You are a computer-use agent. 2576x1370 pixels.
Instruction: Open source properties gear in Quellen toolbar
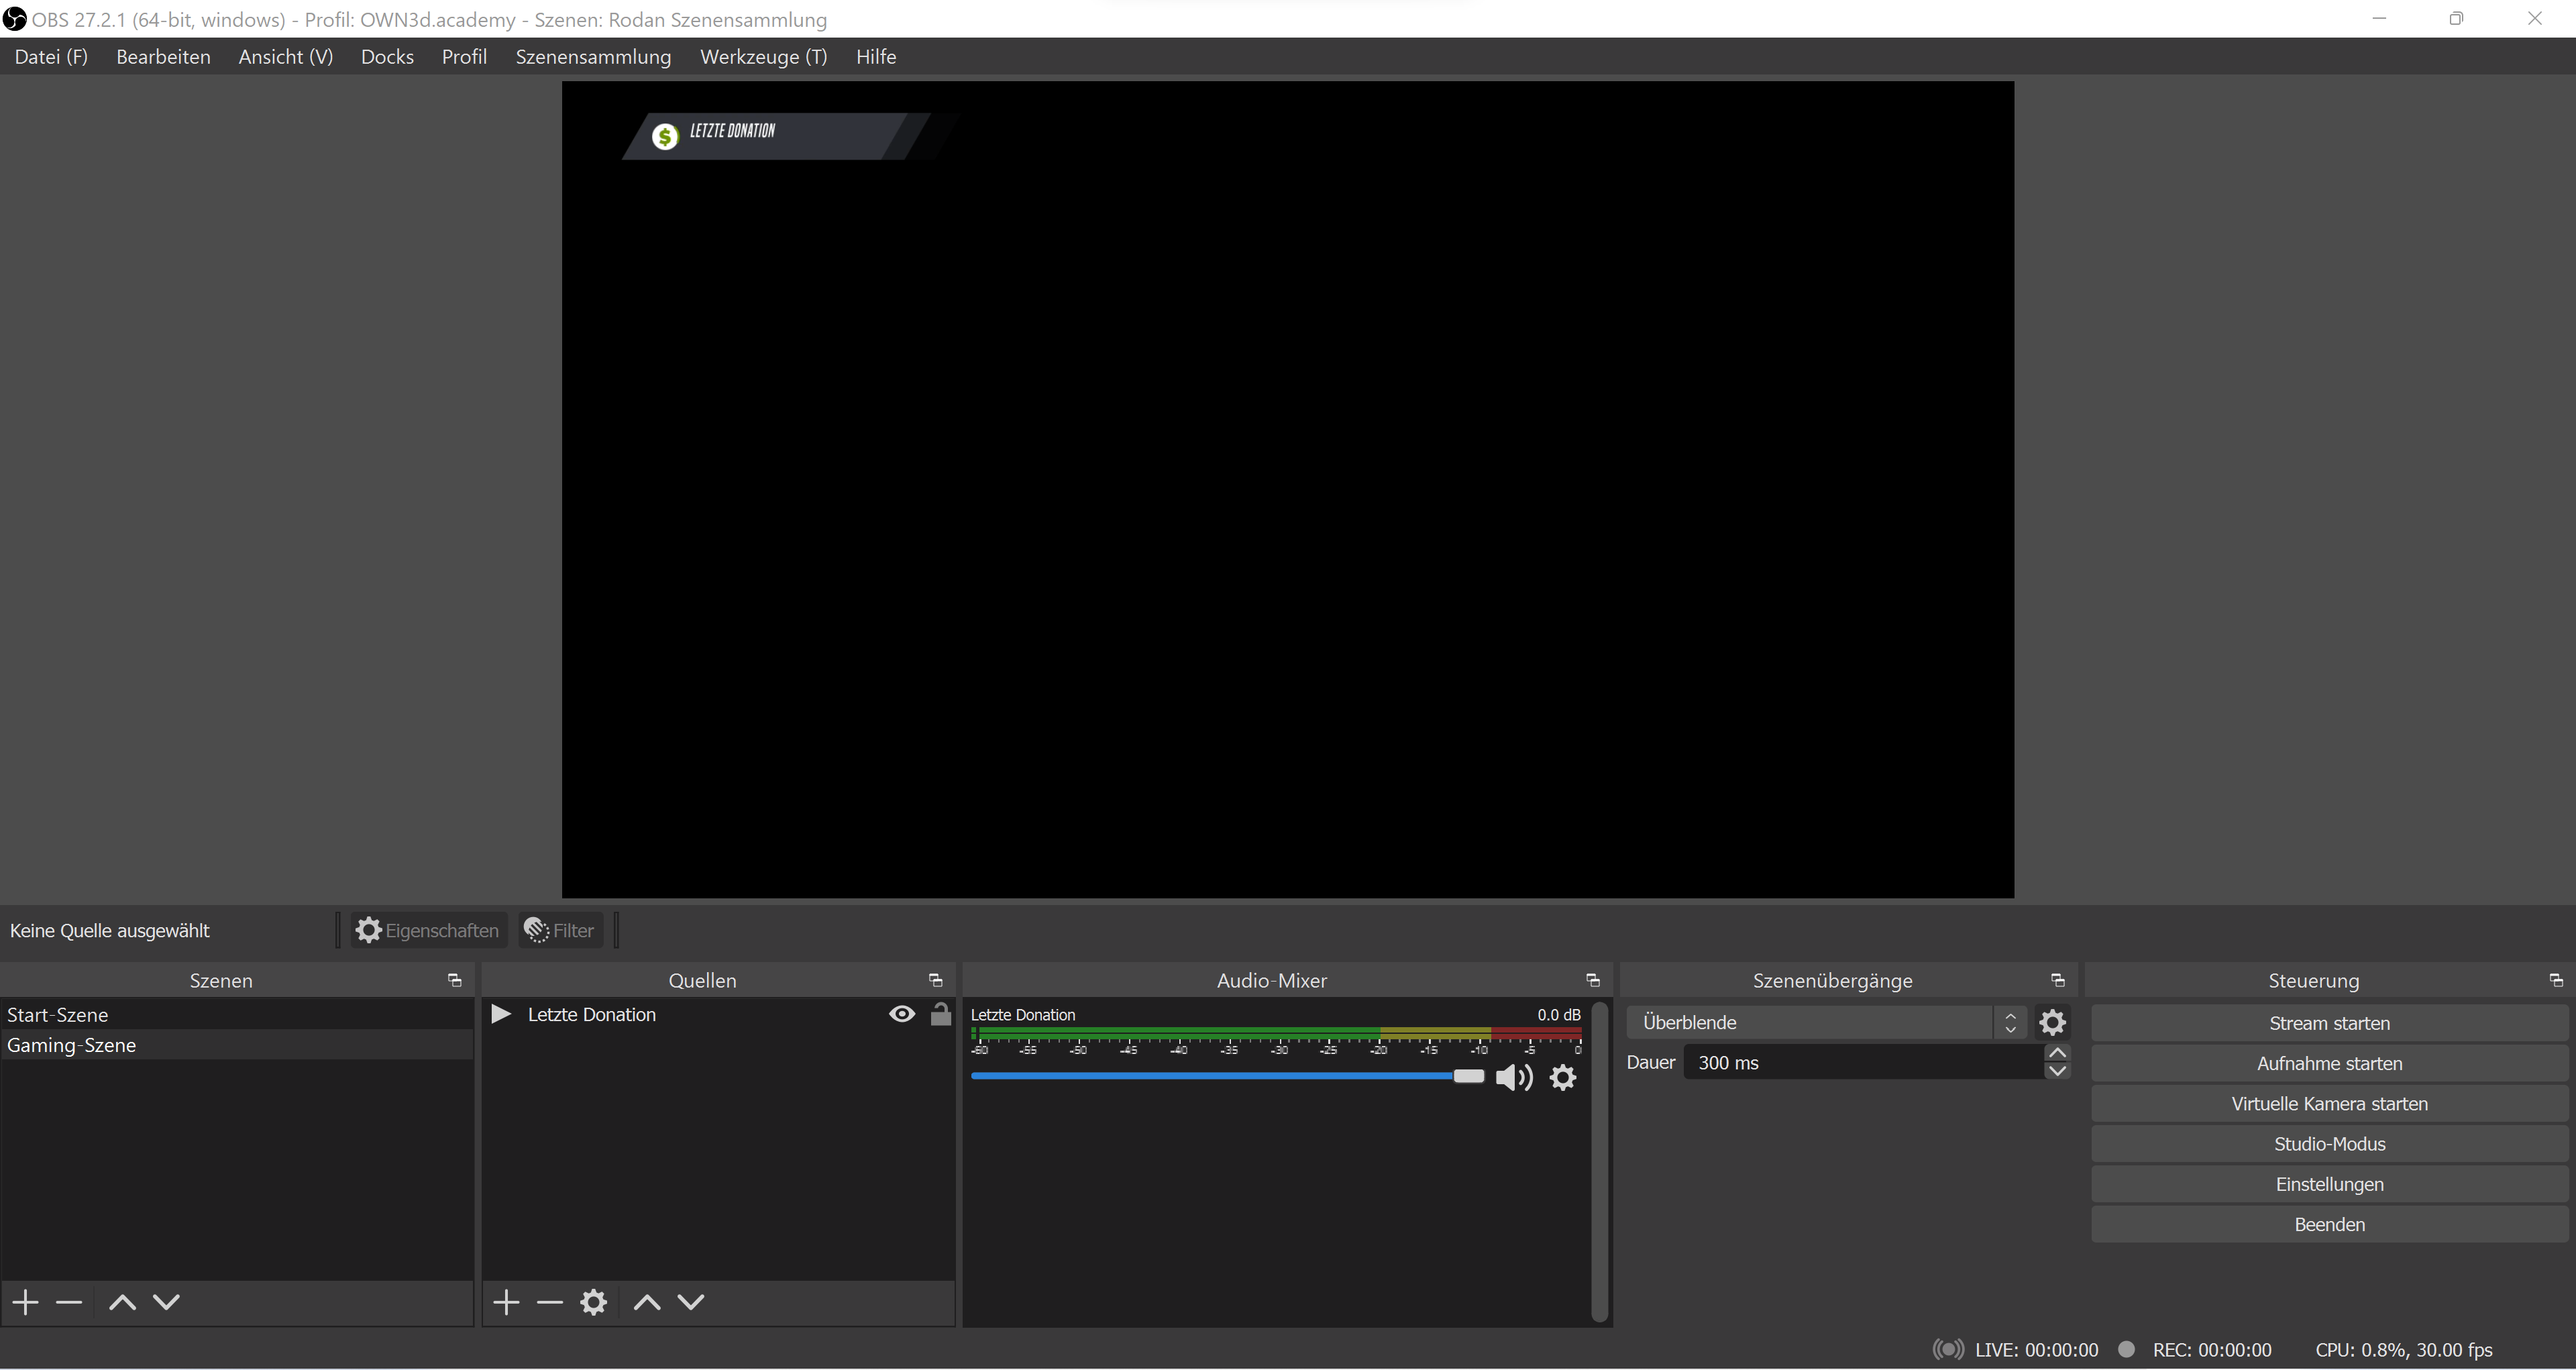tap(594, 1302)
